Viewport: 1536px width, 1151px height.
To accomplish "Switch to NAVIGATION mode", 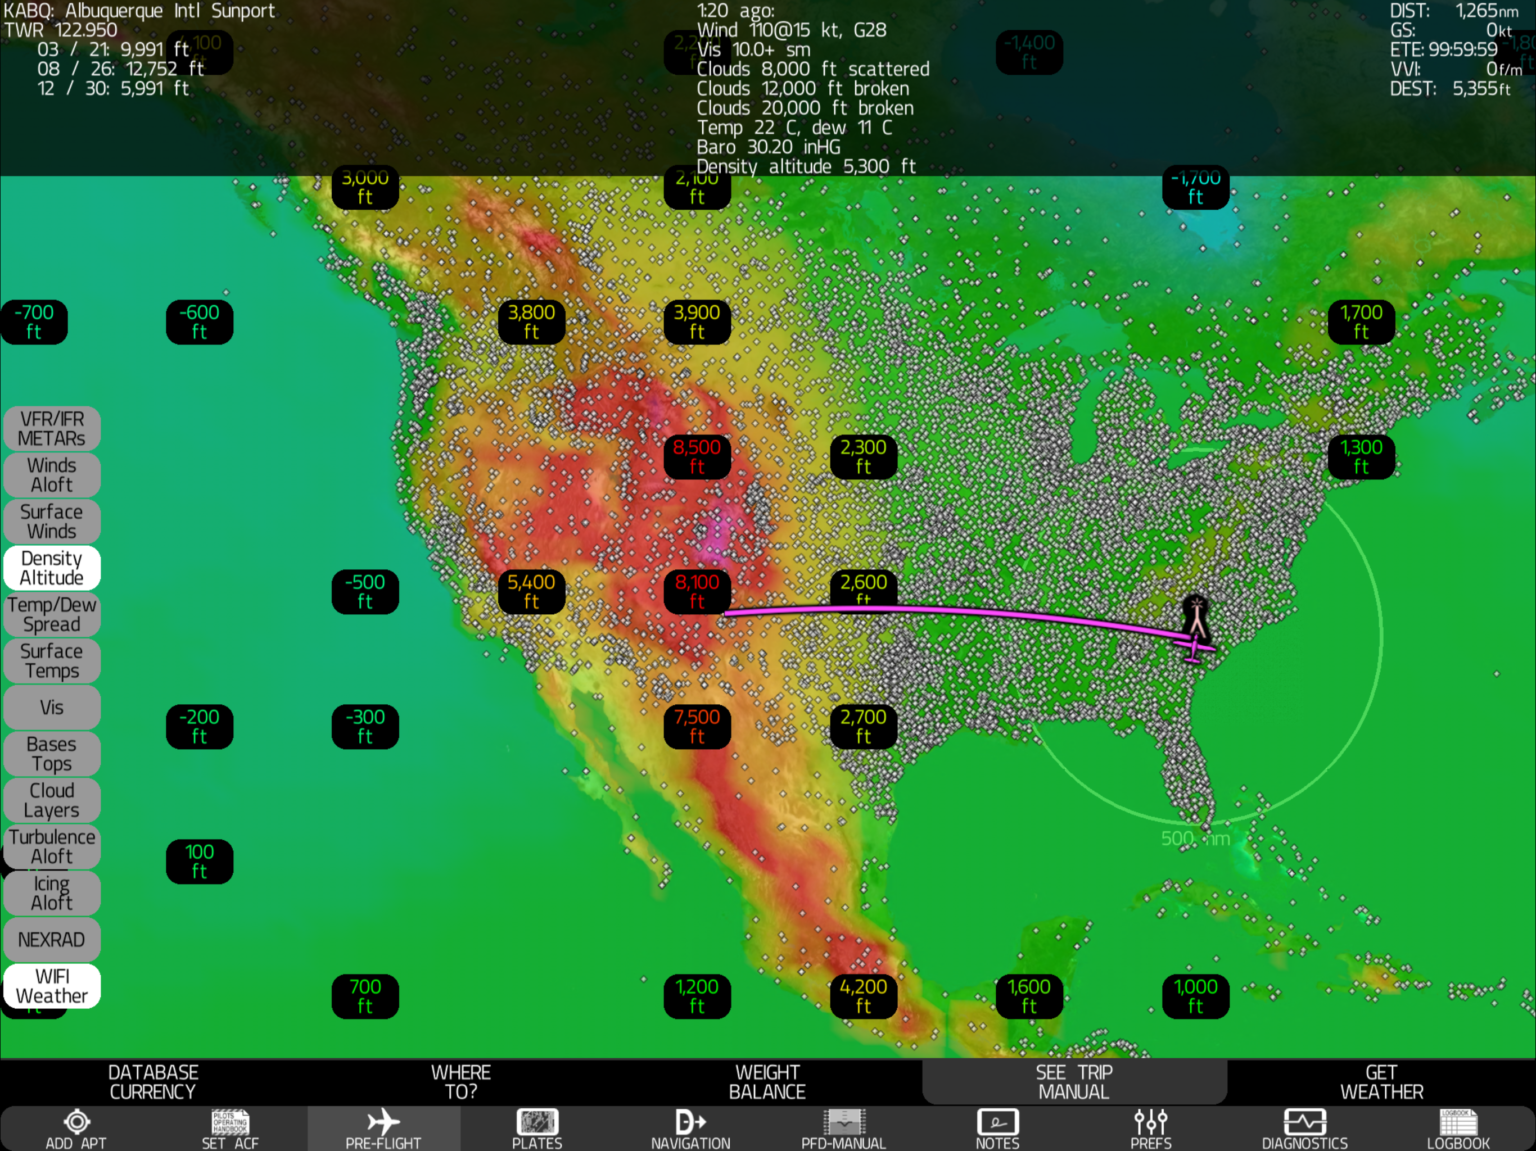I will [690, 1127].
